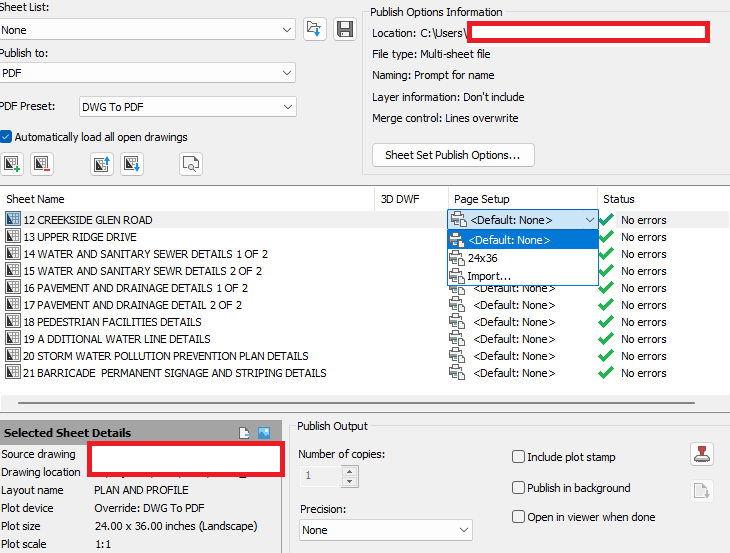Click the No errors status for sheet 13

[x=643, y=237]
